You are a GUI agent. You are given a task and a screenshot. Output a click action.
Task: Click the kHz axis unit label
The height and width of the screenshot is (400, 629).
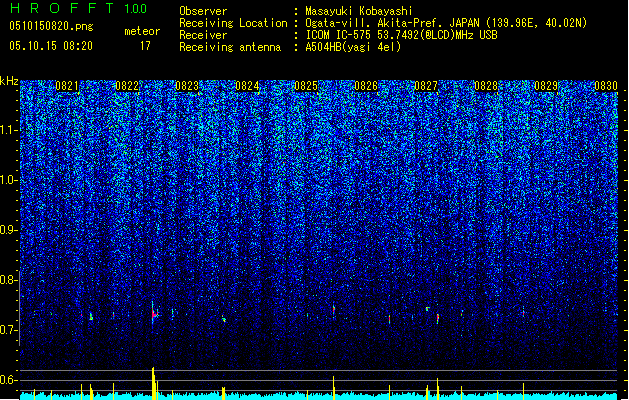pyautogui.click(x=9, y=81)
